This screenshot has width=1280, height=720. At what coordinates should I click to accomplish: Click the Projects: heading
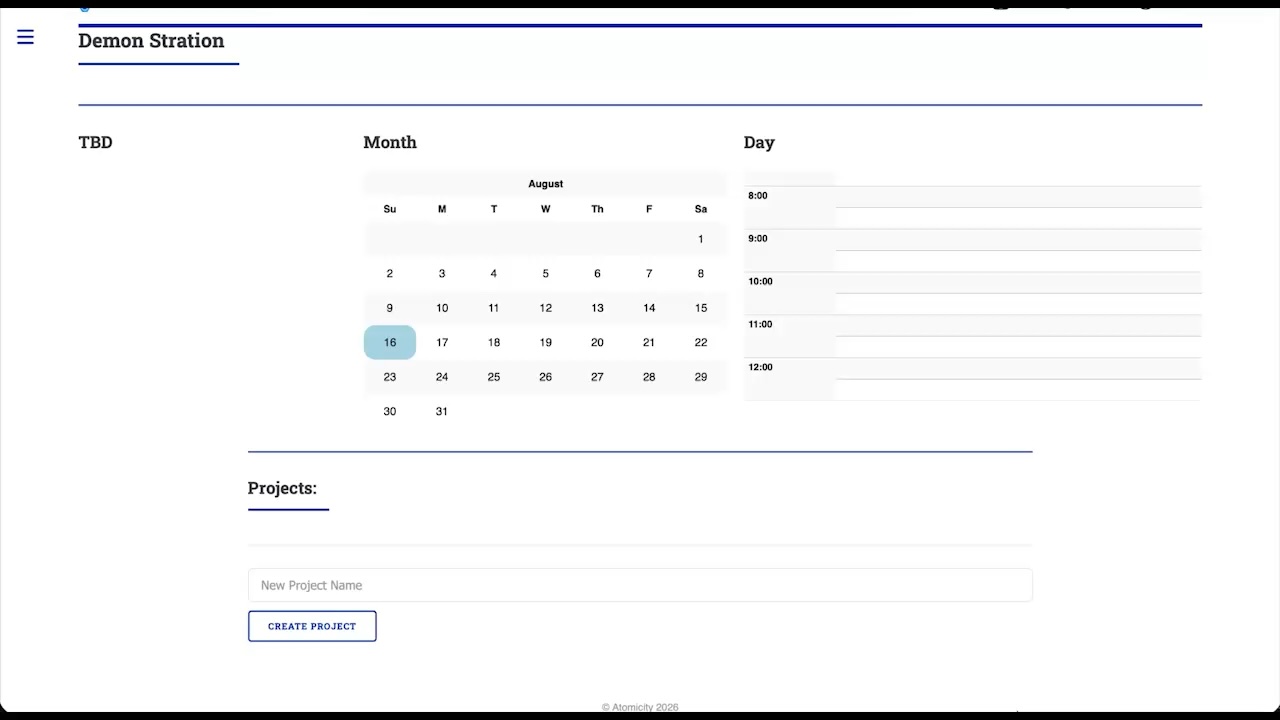click(282, 488)
